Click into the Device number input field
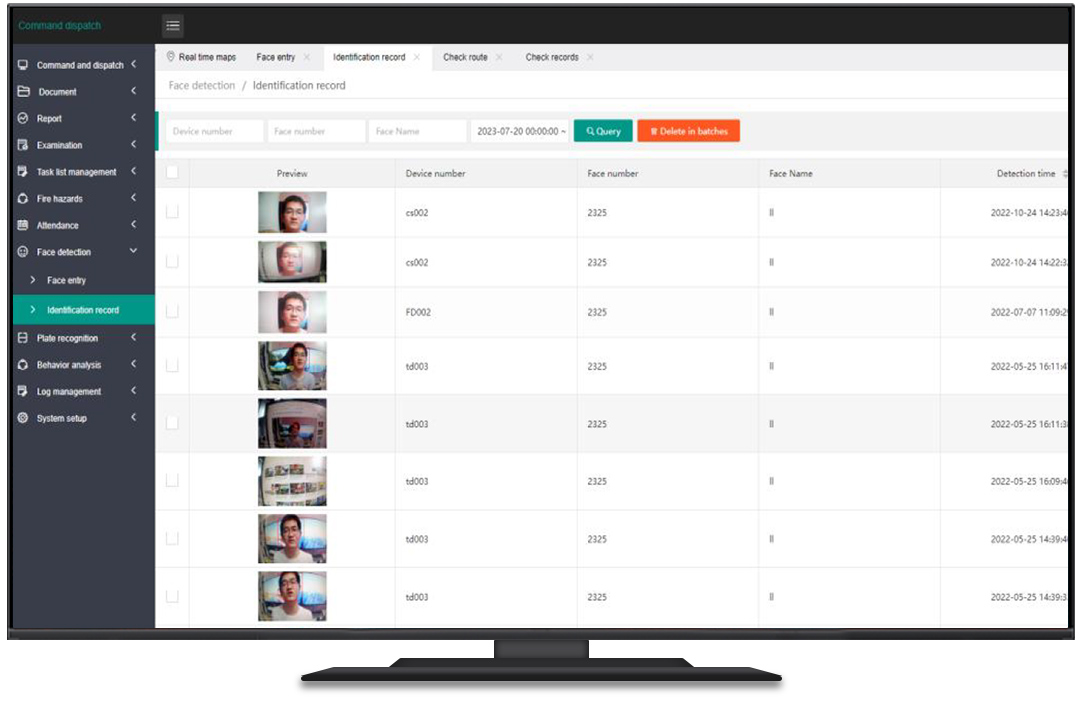Viewport: 1082px width, 721px height. pyautogui.click(x=211, y=131)
